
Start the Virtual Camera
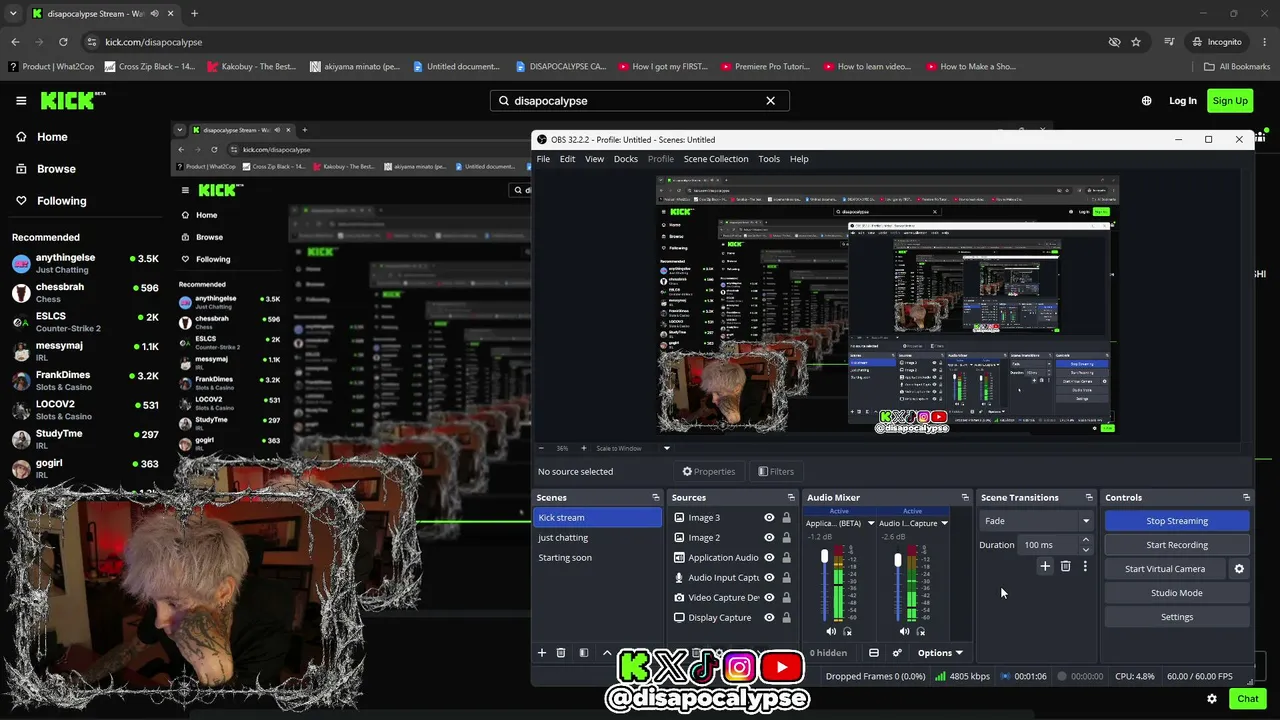pyautogui.click(x=1165, y=569)
